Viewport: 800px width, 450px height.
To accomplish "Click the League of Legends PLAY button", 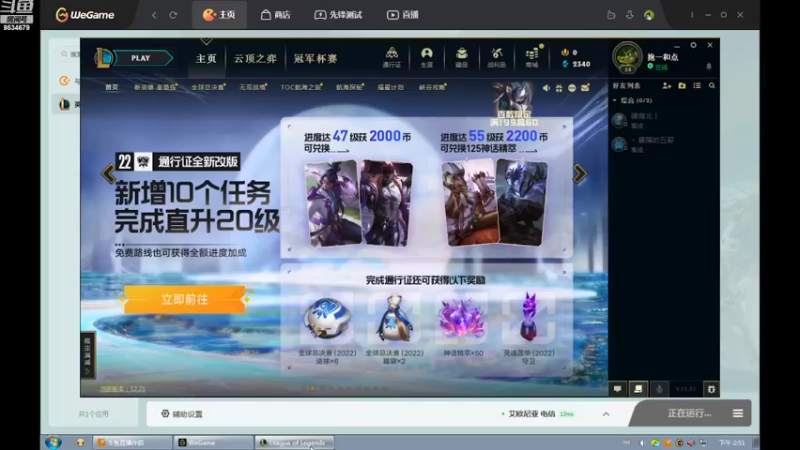I will pos(141,58).
